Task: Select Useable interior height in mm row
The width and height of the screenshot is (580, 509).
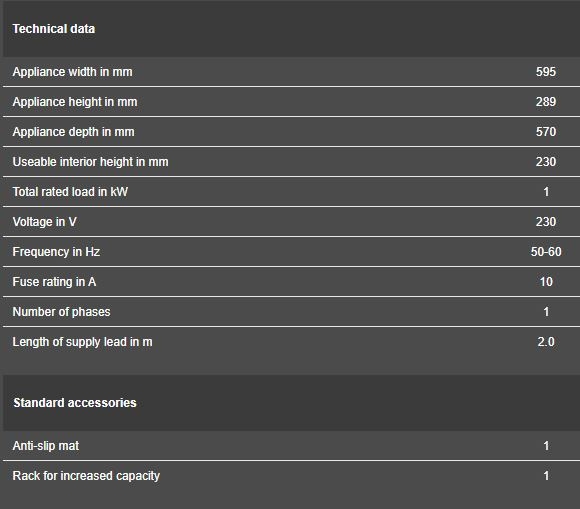Action: tap(291, 162)
